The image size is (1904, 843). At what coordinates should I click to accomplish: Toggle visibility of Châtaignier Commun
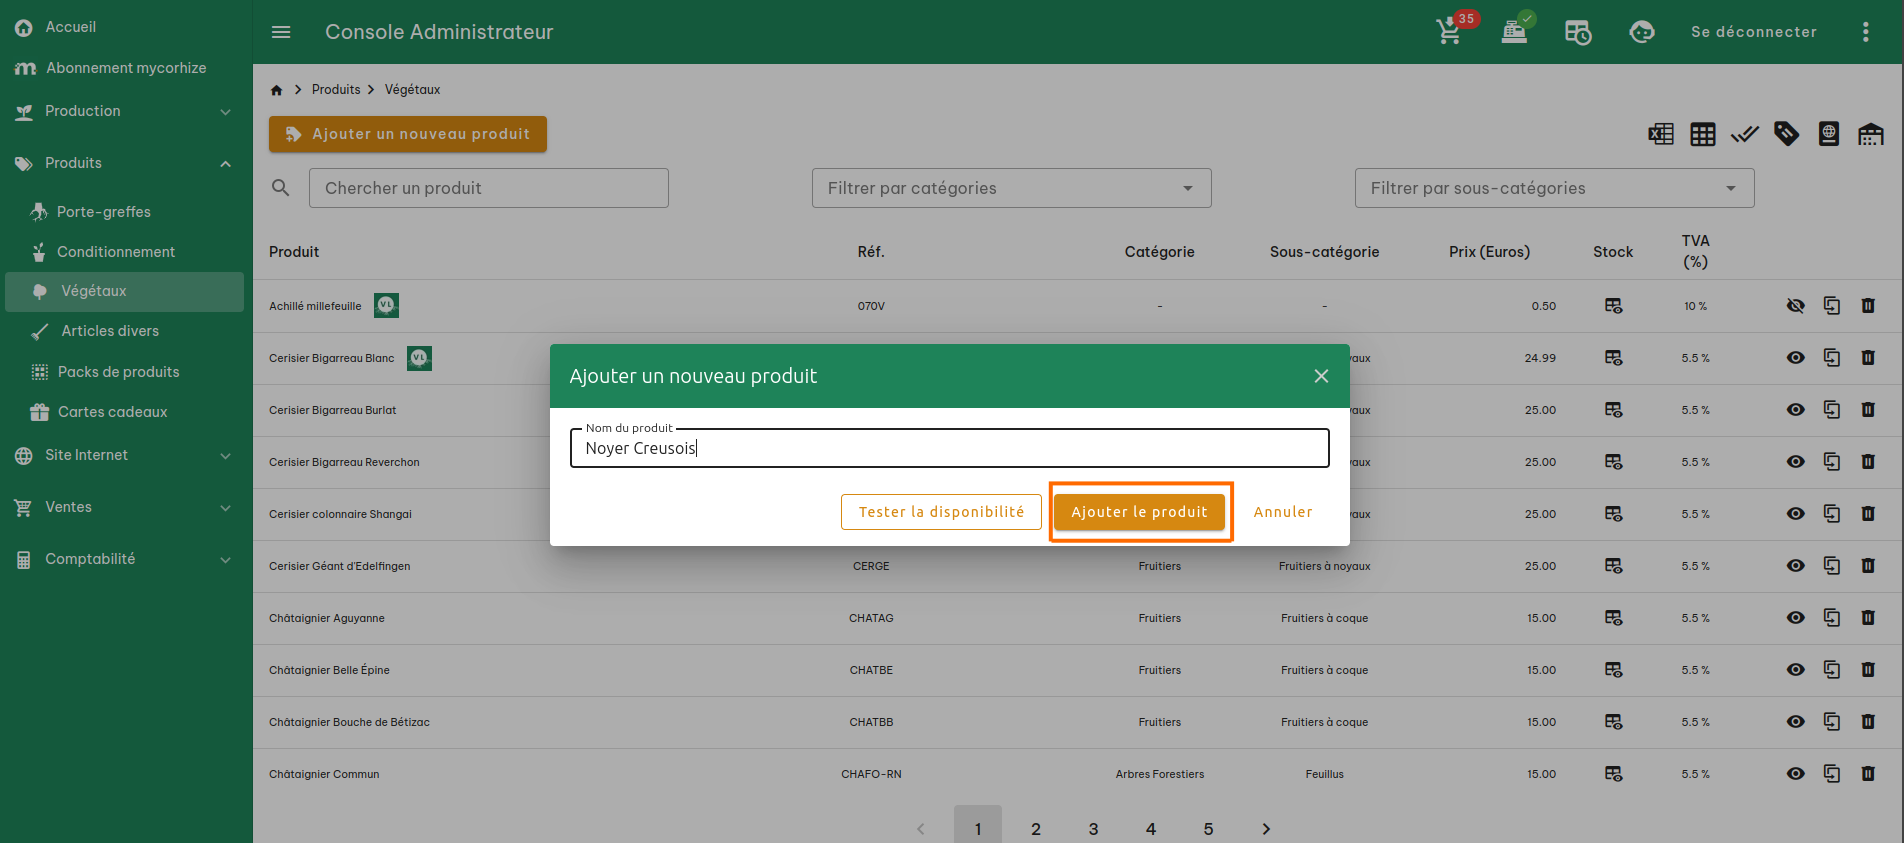[x=1796, y=774]
